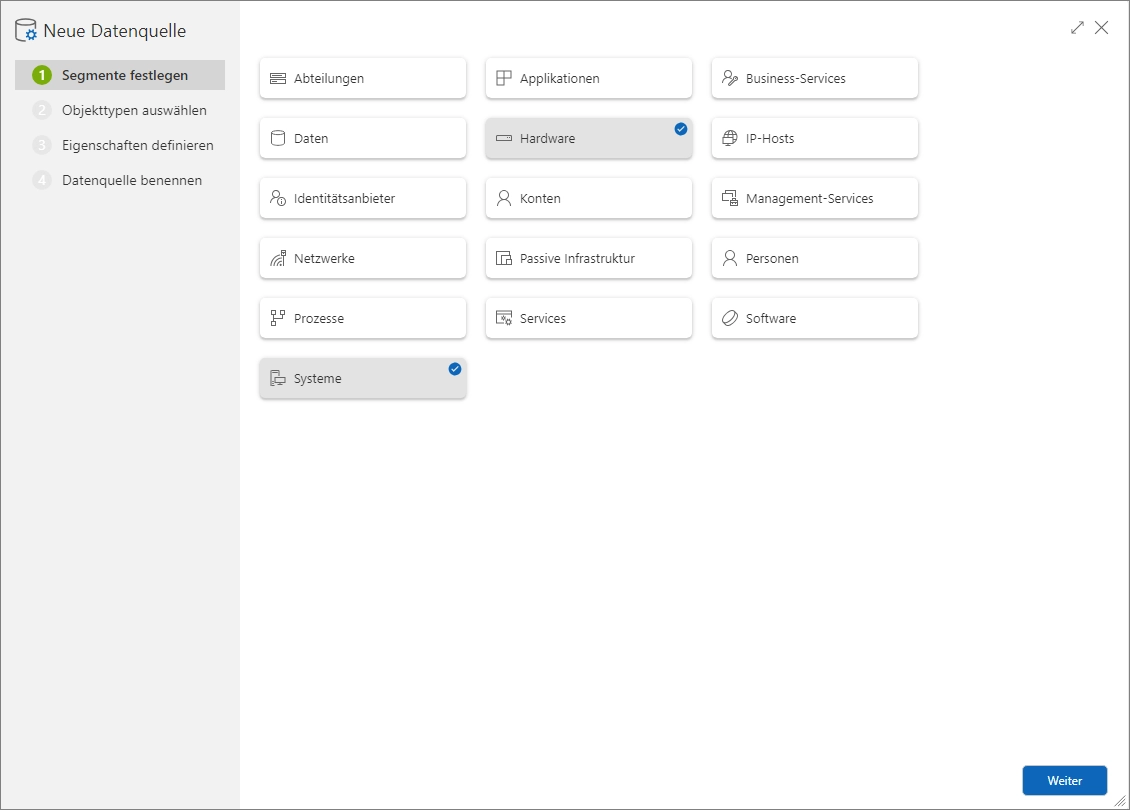
Task: Click the Business-Services icon
Action: click(x=730, y=79)
